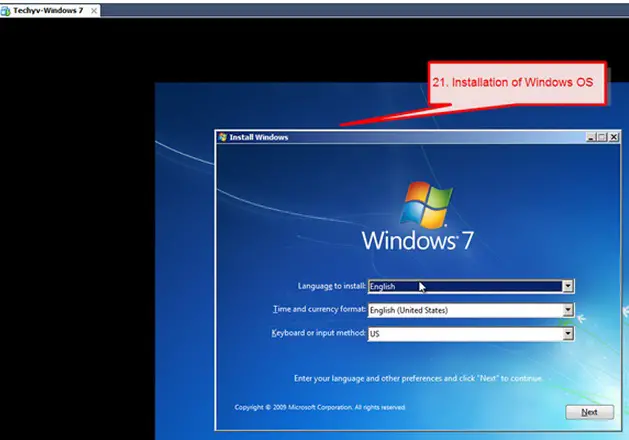This screenshot has width=629, height=440.
Task: Click the Time and currency format label
Action: point(320,309)
